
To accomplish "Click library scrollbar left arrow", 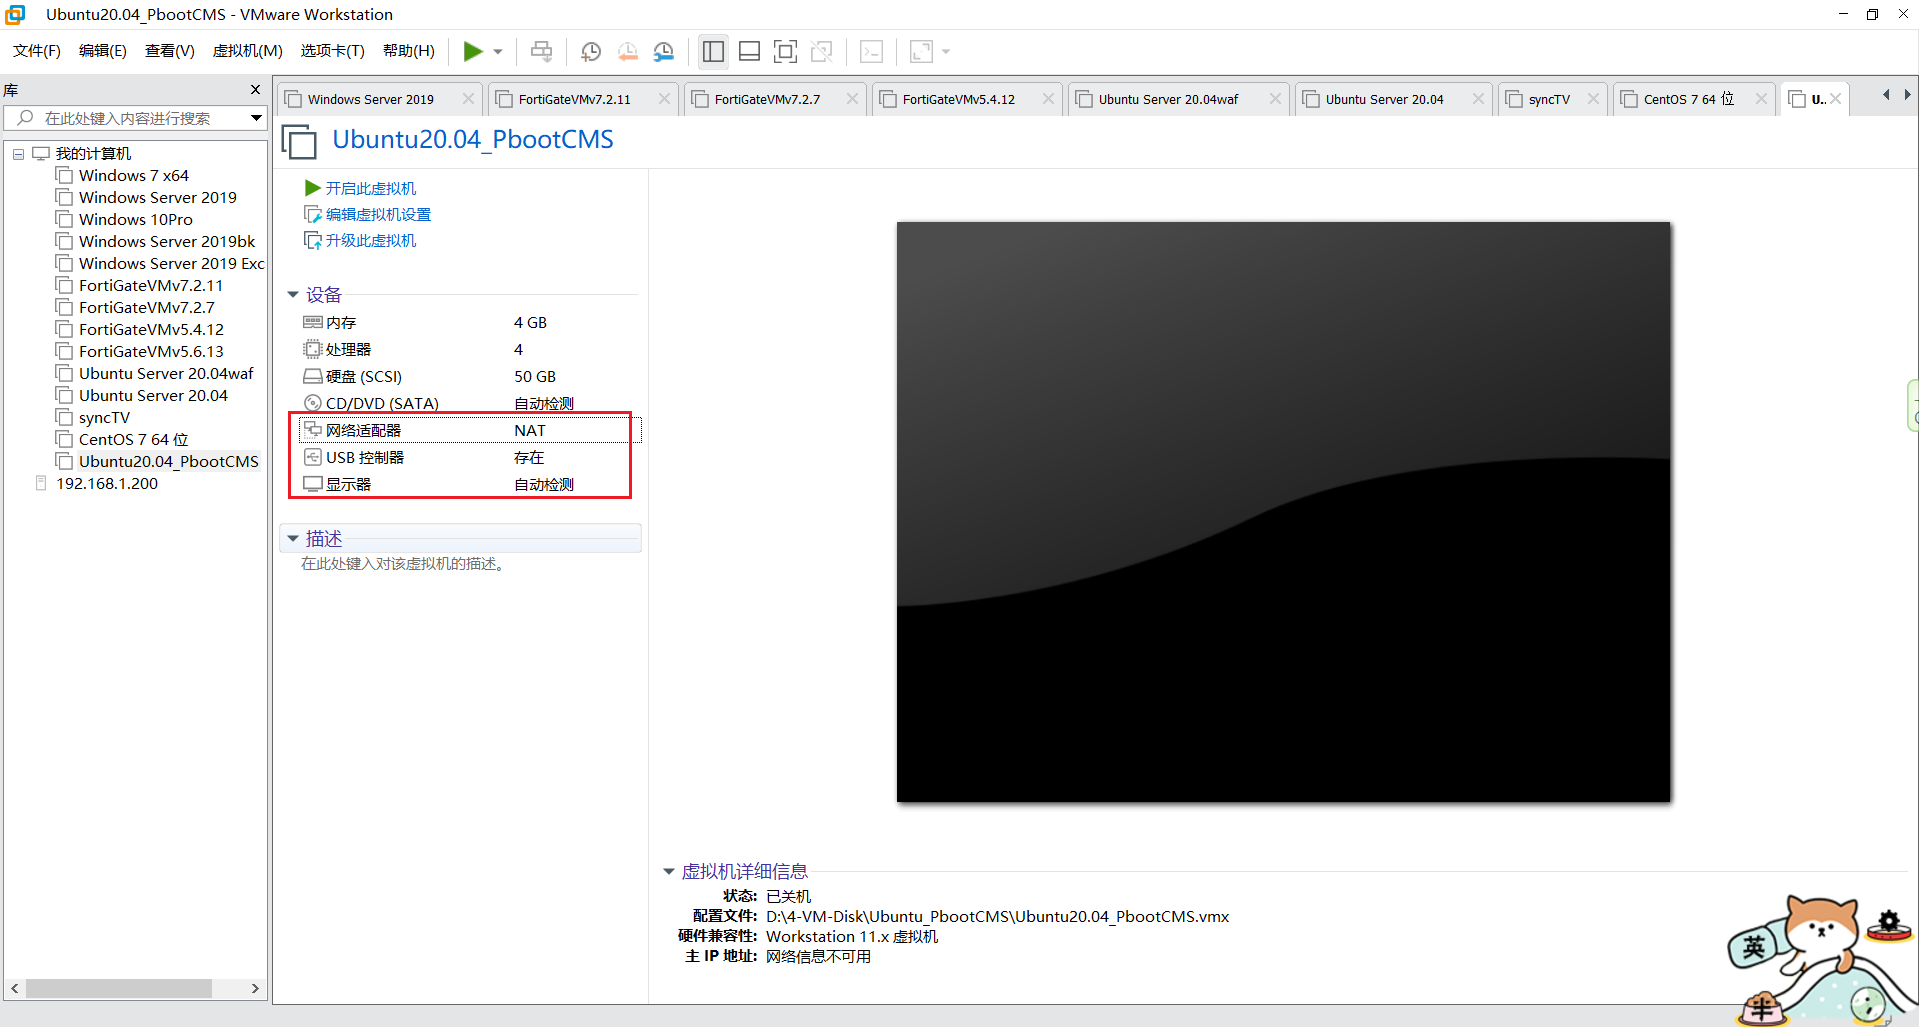I will (x=14, y=989).
